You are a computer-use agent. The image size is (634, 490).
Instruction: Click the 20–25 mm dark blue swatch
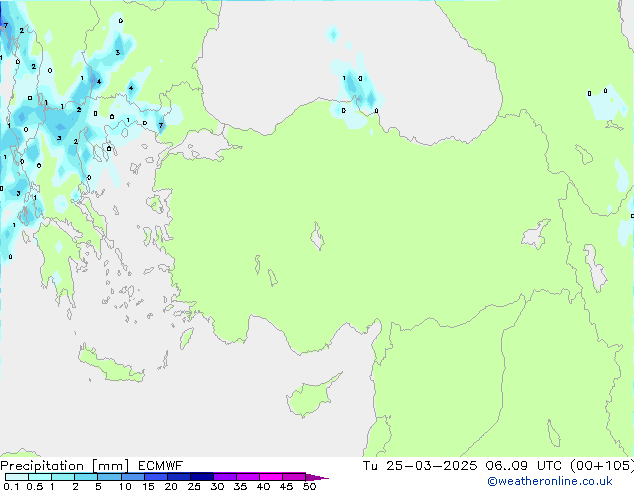point(178,477)
